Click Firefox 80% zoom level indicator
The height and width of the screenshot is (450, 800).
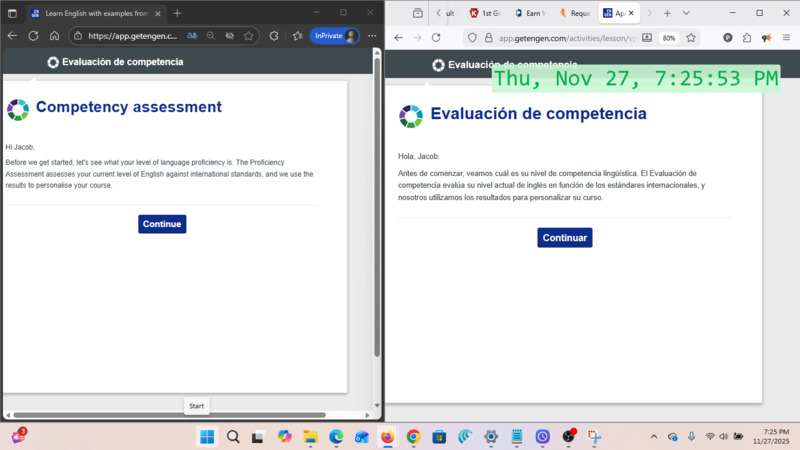click(668, 38)
